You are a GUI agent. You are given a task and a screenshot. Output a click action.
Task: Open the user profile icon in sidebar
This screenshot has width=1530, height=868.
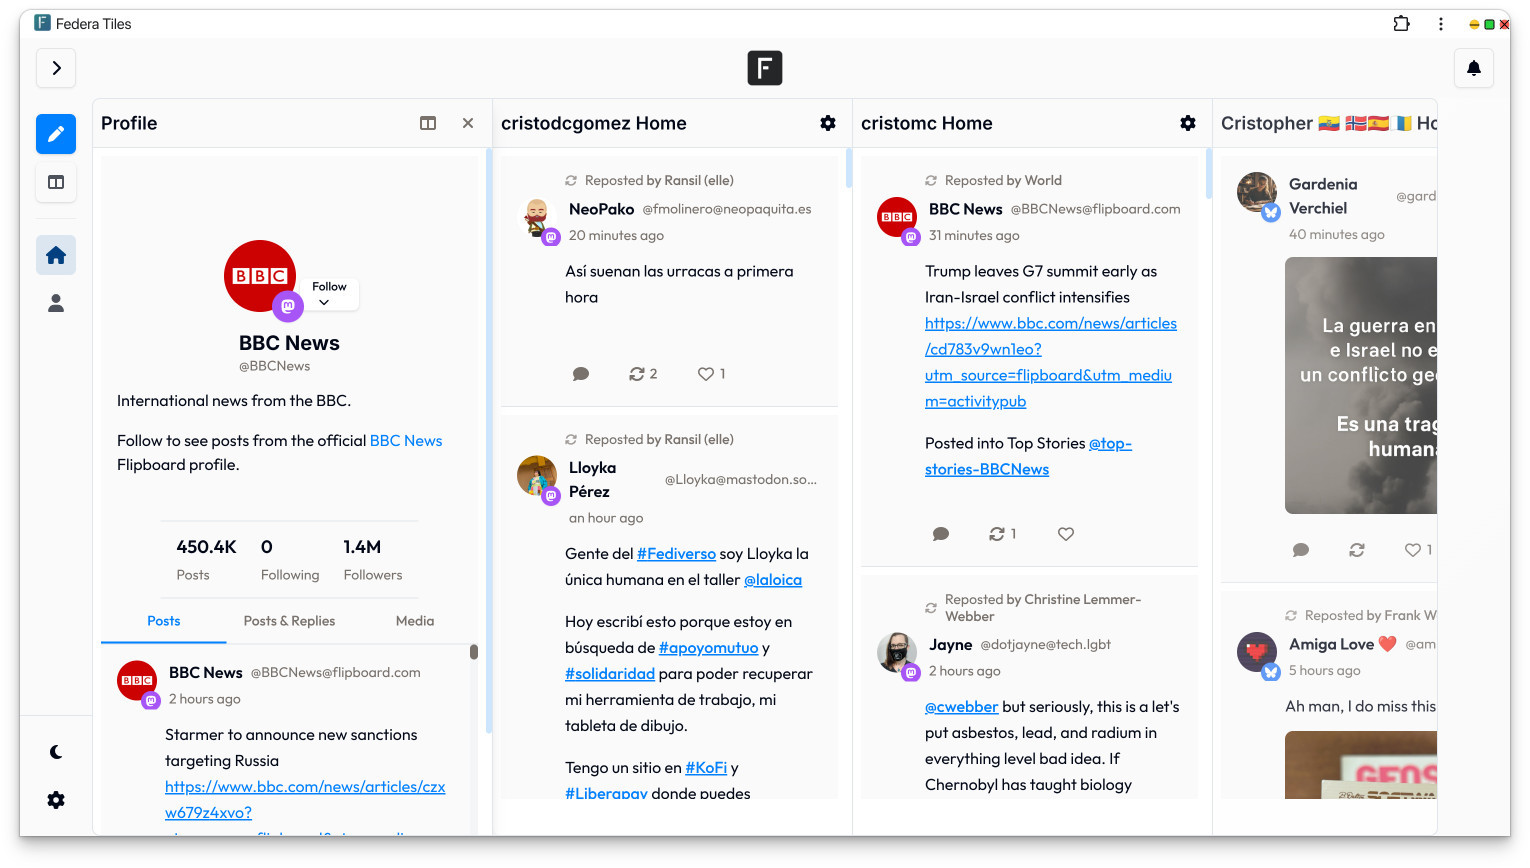tap(56, 303)
